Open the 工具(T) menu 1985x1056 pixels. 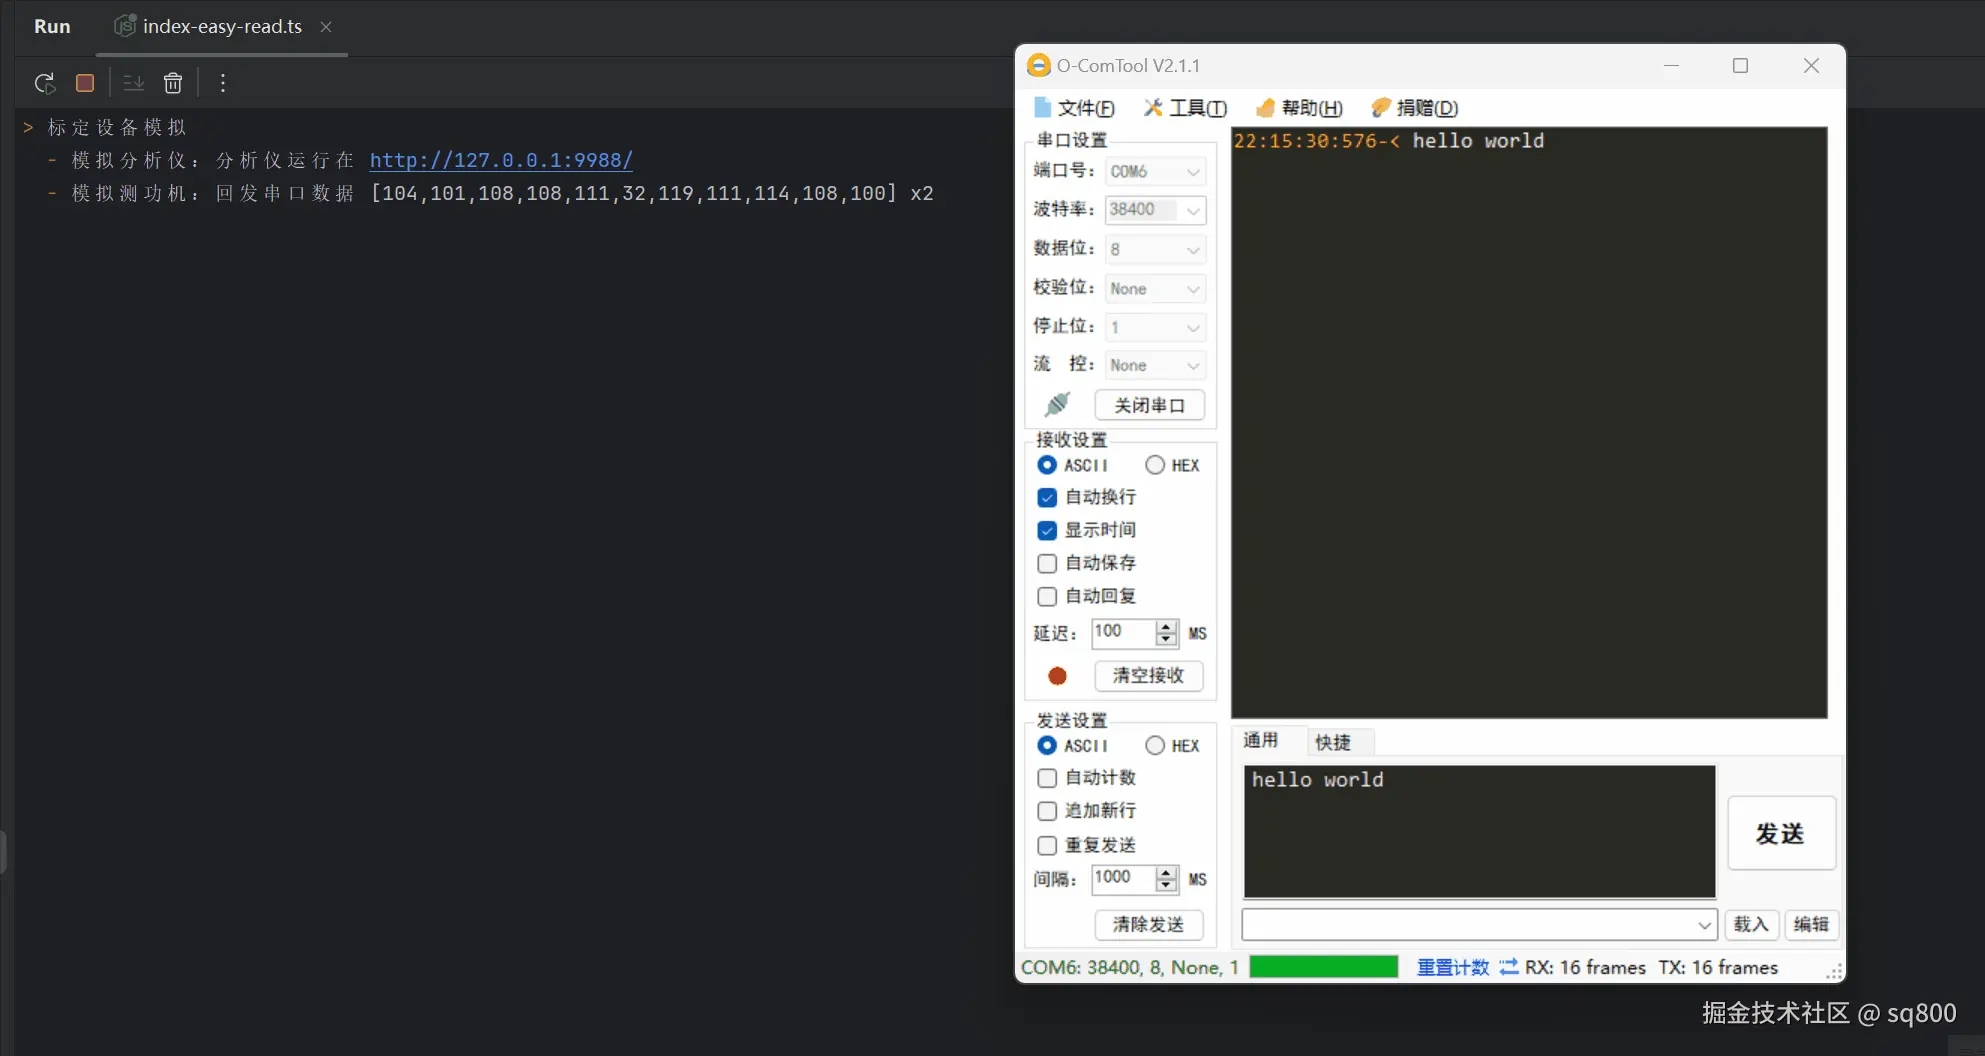1186,108
